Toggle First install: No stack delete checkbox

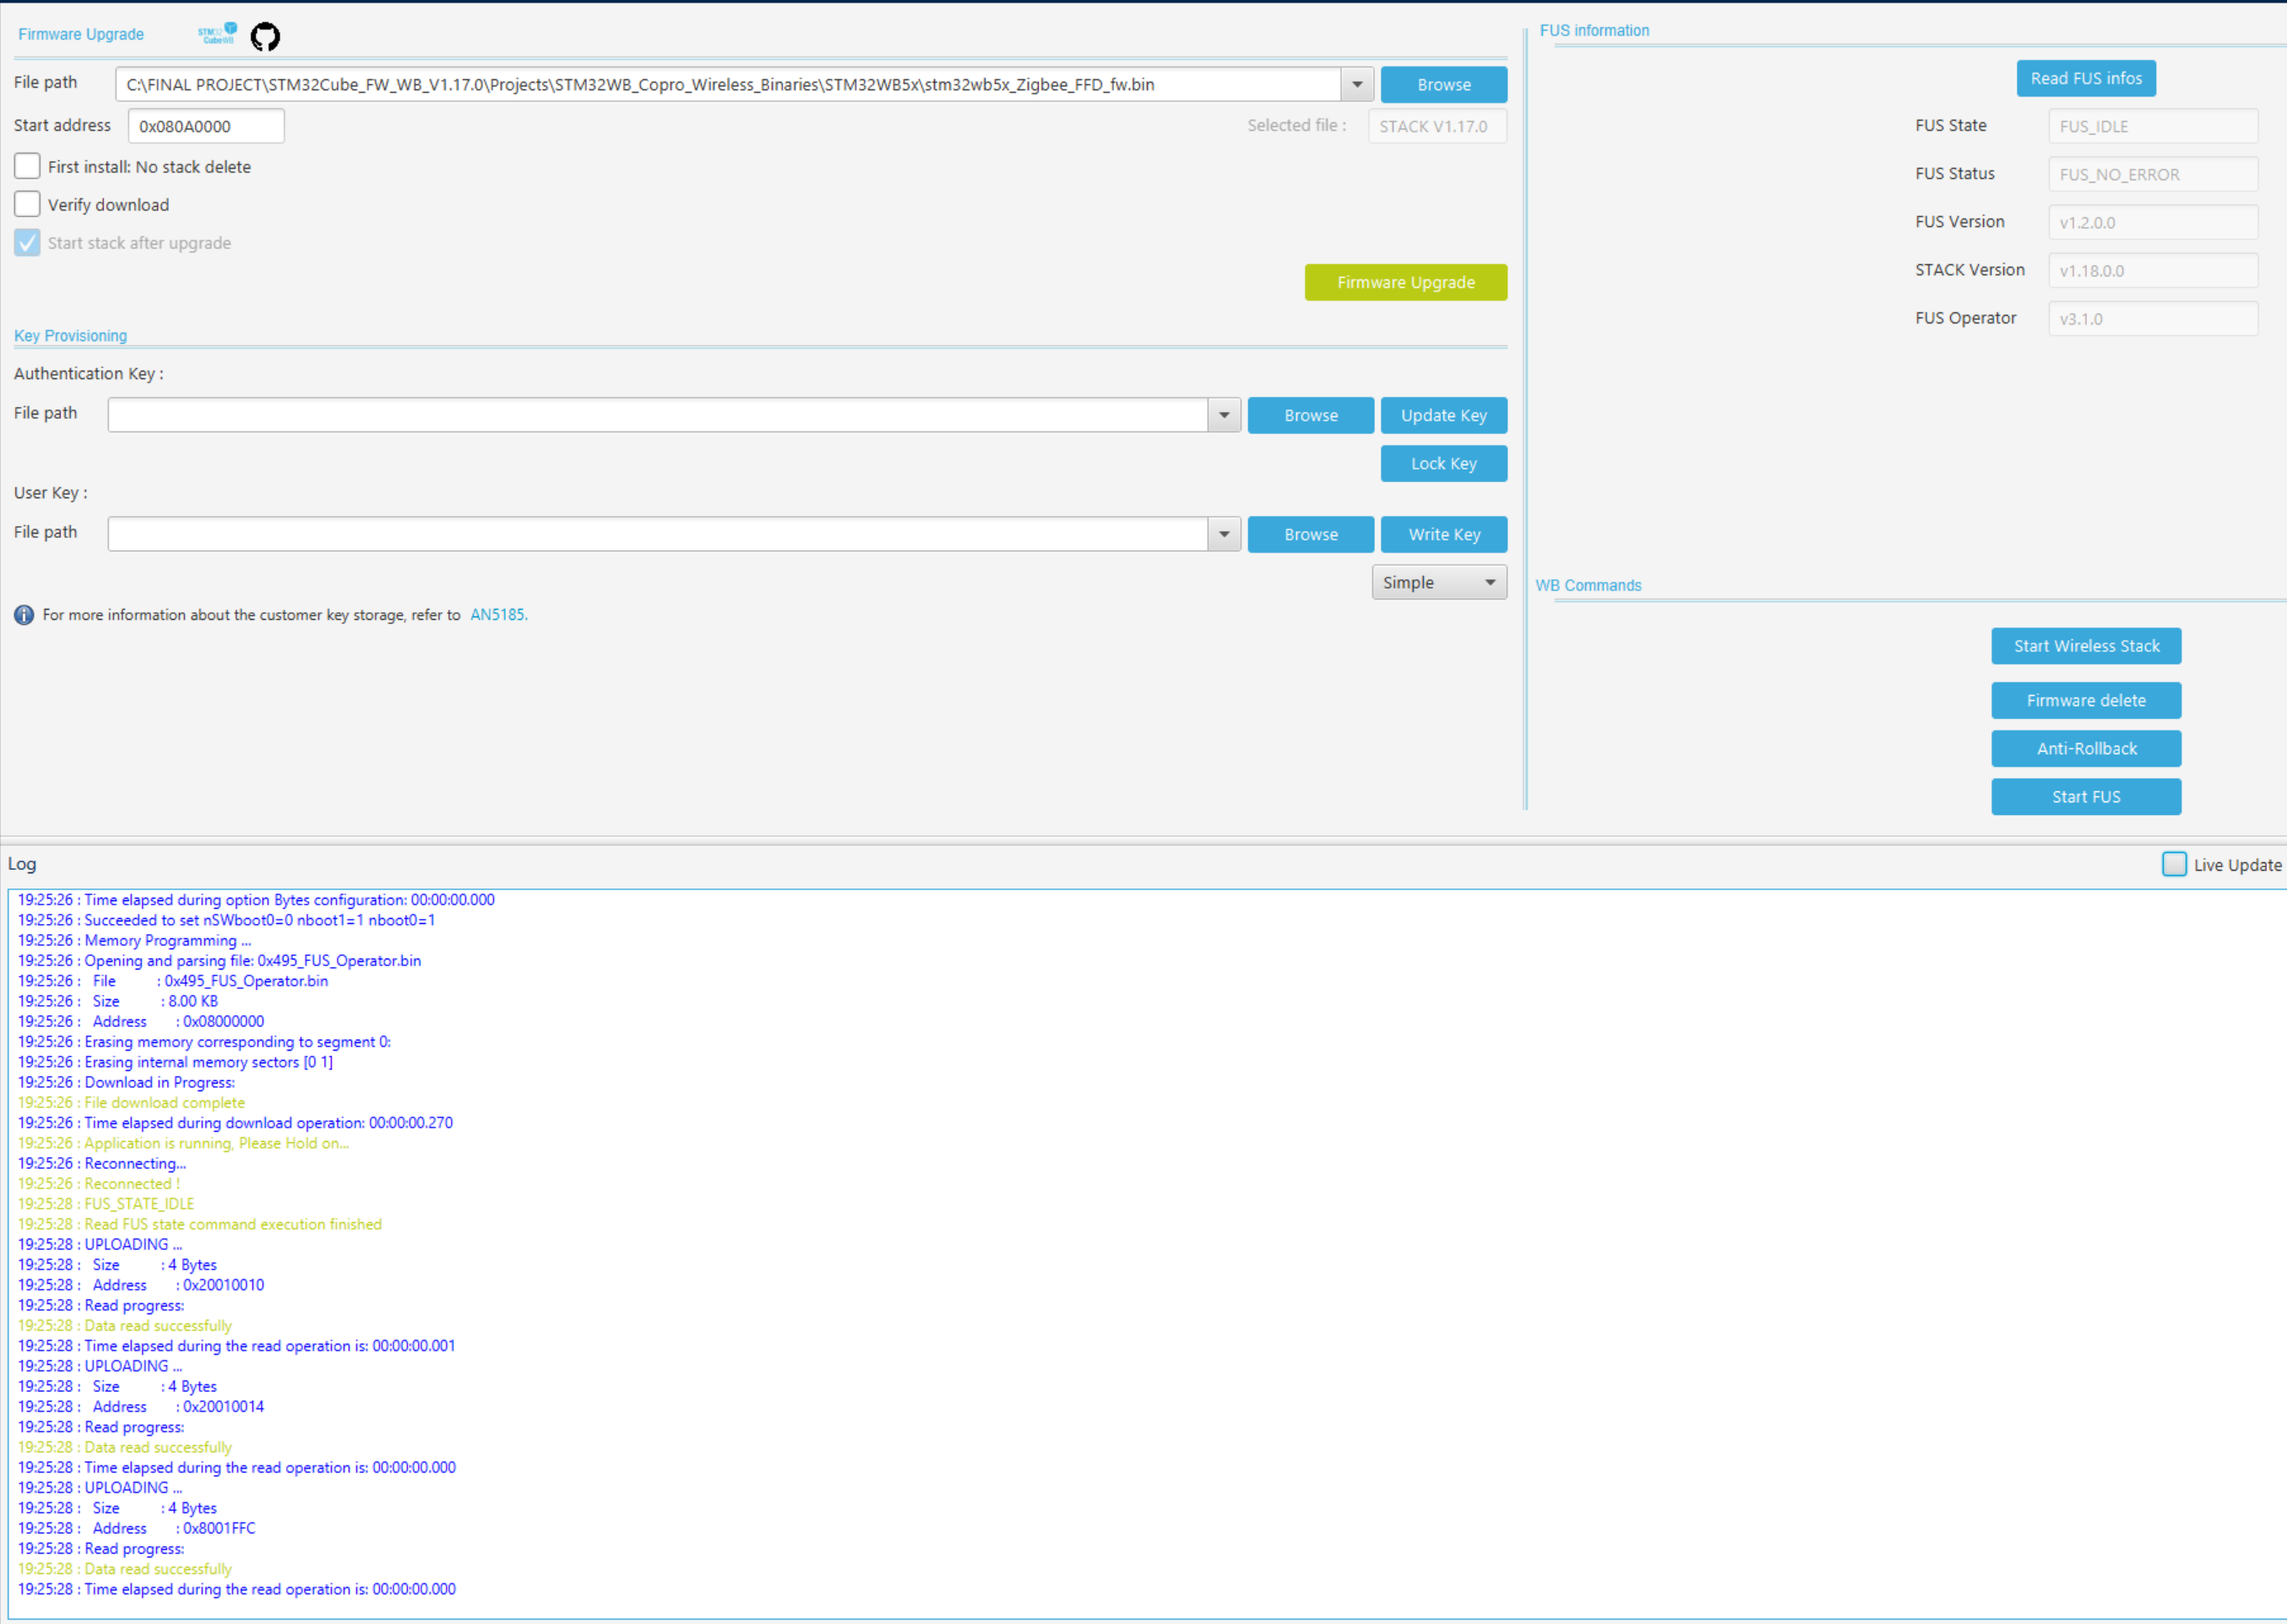[27, 166]
